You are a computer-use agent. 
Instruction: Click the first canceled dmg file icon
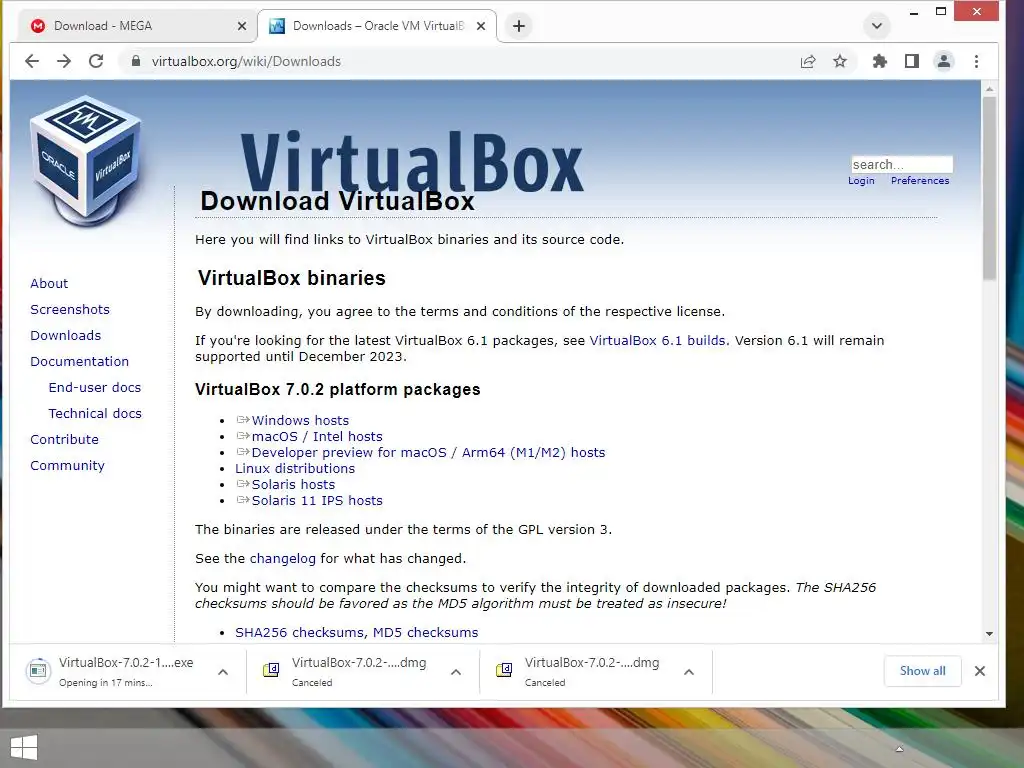tap(271, 670)
